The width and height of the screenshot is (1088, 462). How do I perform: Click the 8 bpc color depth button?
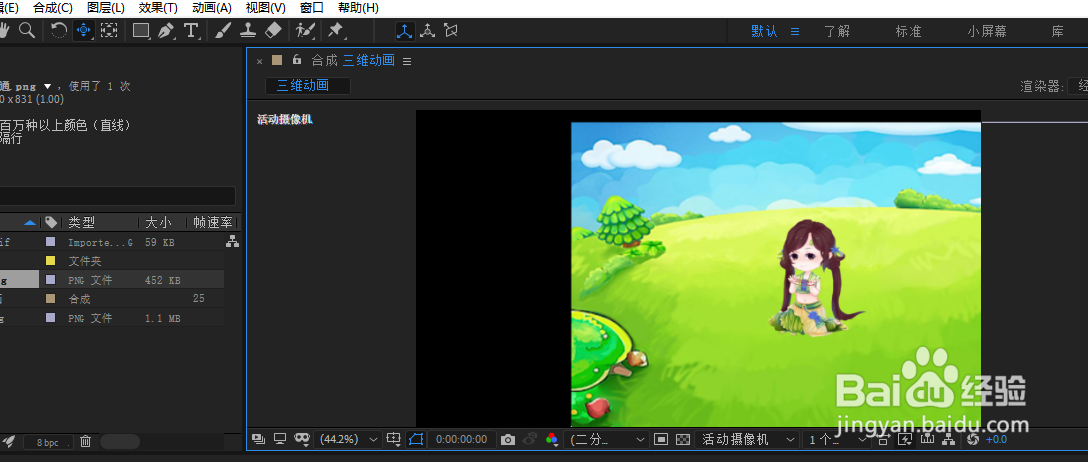pos(48,442)
